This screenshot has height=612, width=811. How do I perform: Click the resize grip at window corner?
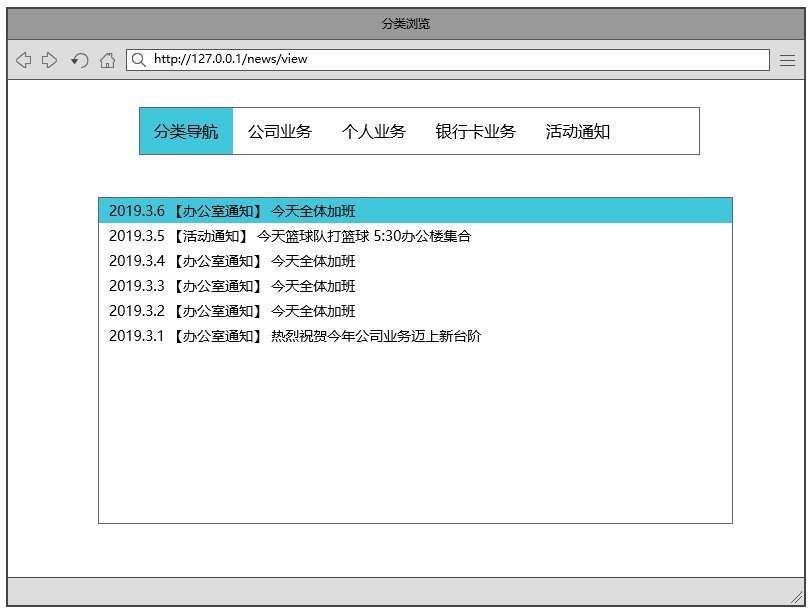coord(796,598)
